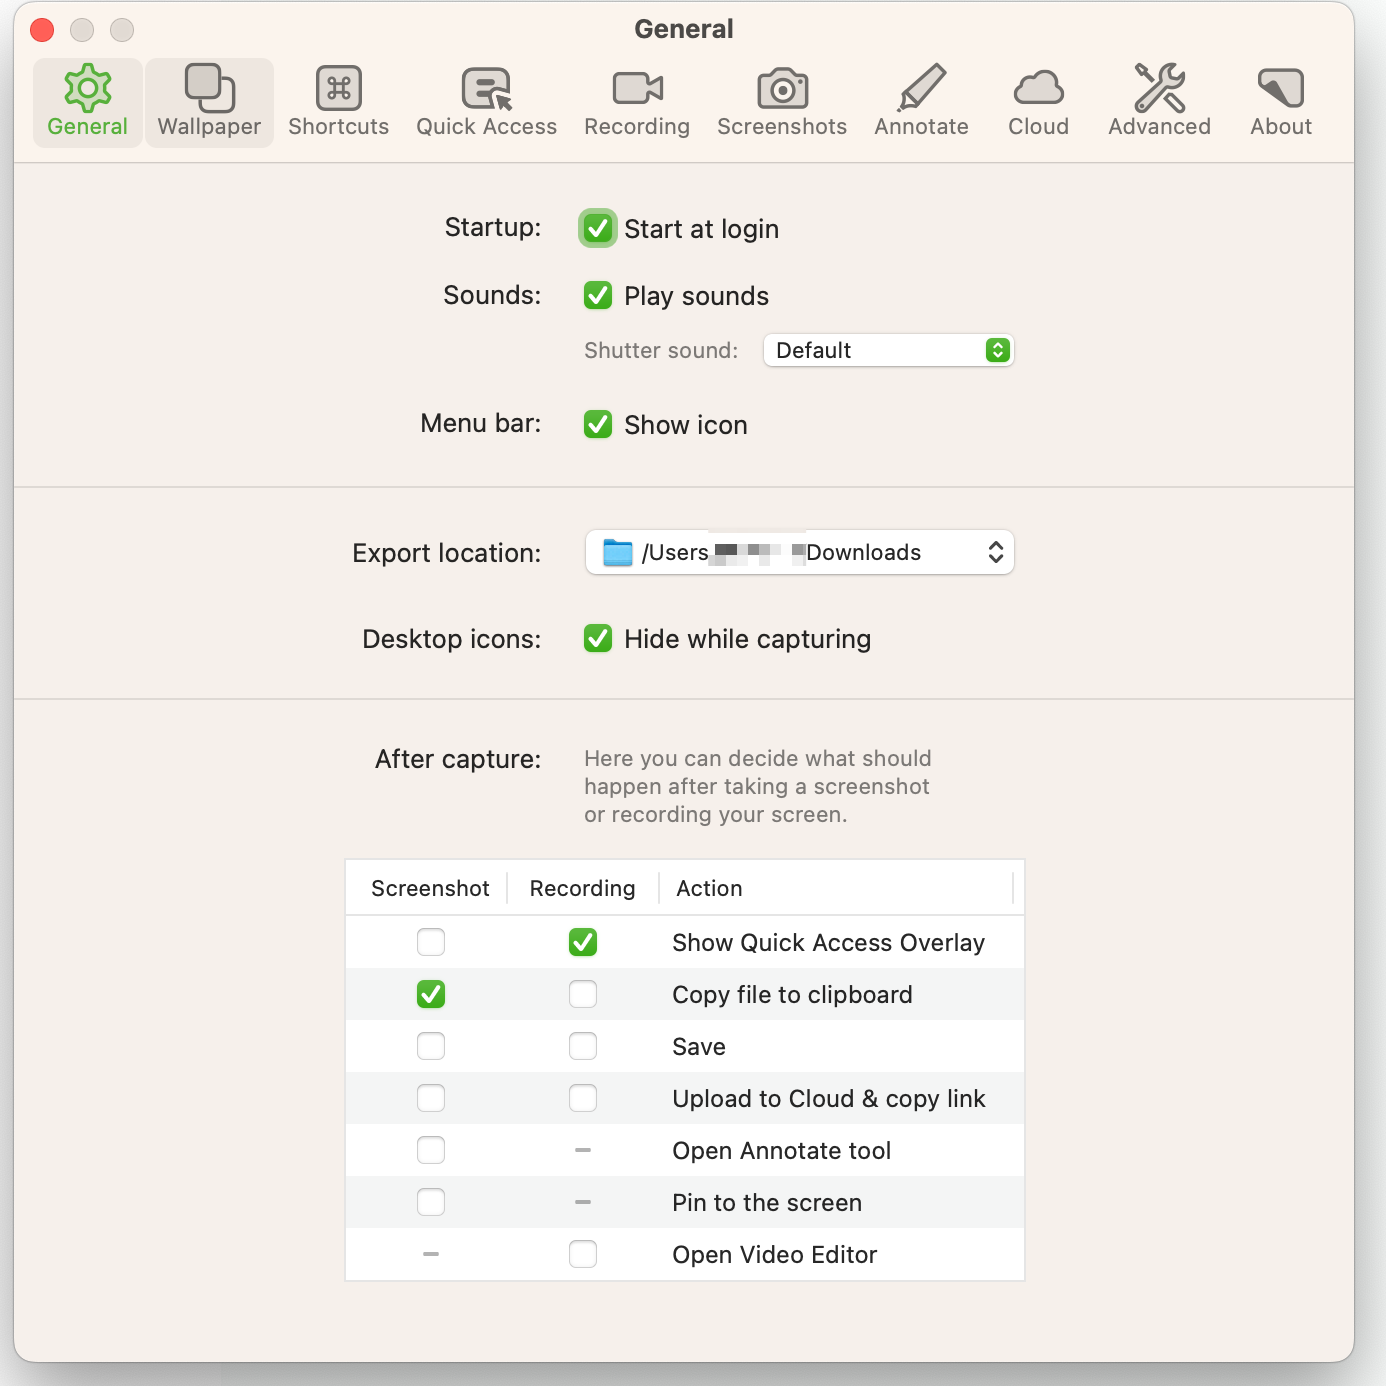The image size is (1386, 1386).
Task: Select the About tab
Action: pyautogui.click(x=1280, y=100)
